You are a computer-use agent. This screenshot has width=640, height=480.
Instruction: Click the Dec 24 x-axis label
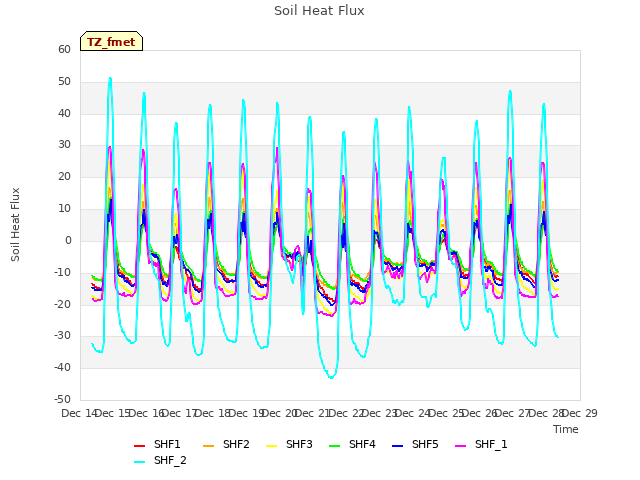[x=413, y=413]
